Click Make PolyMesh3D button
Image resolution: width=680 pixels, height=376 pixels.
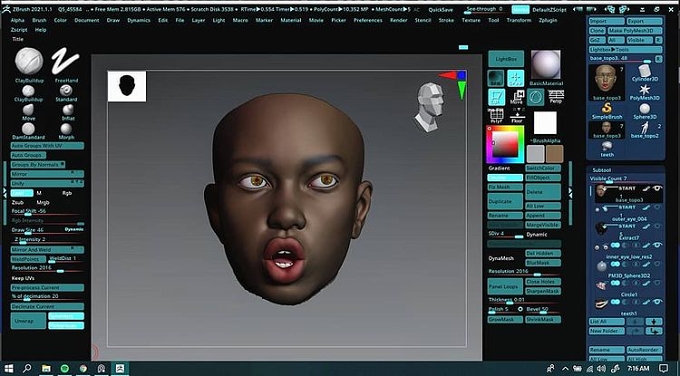point(635,31)
